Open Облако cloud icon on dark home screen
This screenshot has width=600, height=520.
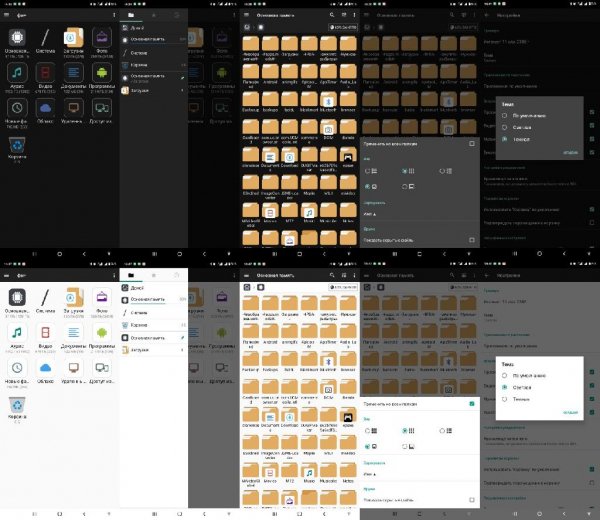(x=45, y=108)
